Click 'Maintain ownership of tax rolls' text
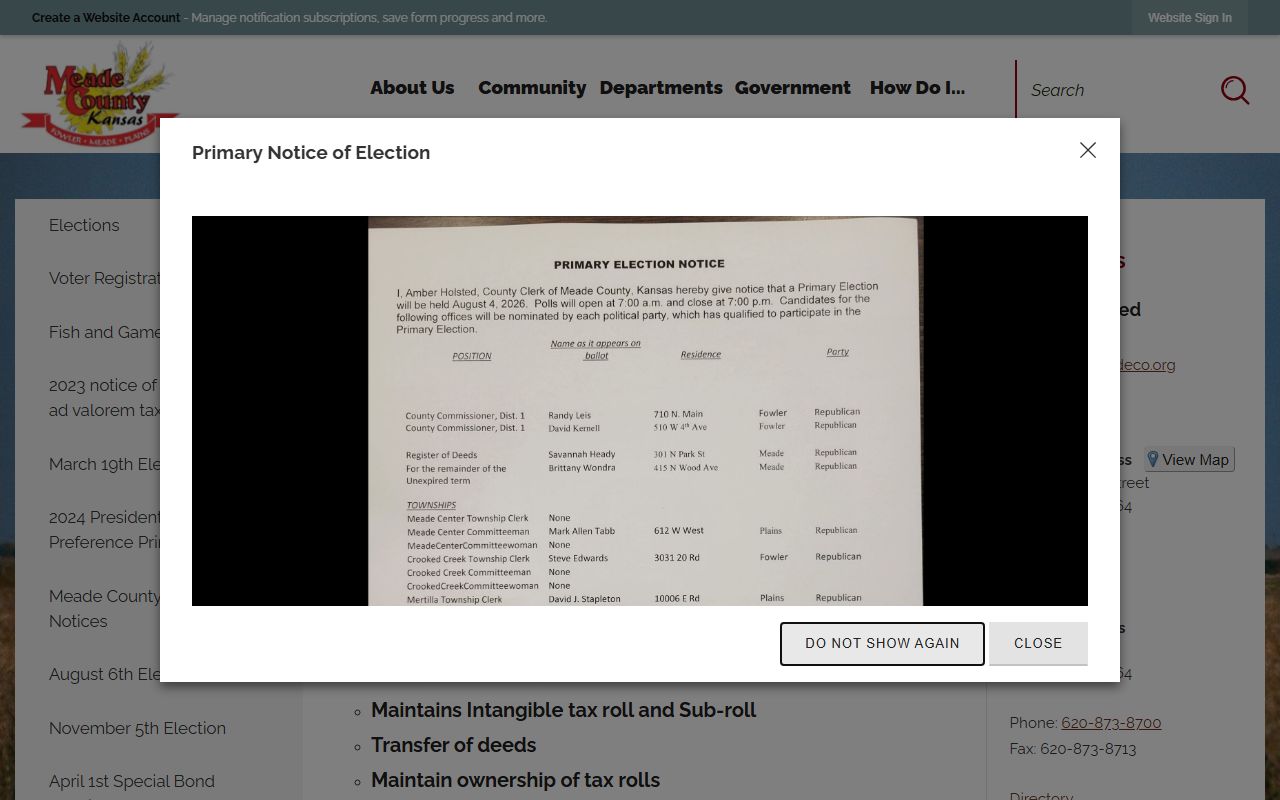Viewport: 1280px width, 800px height. click(515, 780)
